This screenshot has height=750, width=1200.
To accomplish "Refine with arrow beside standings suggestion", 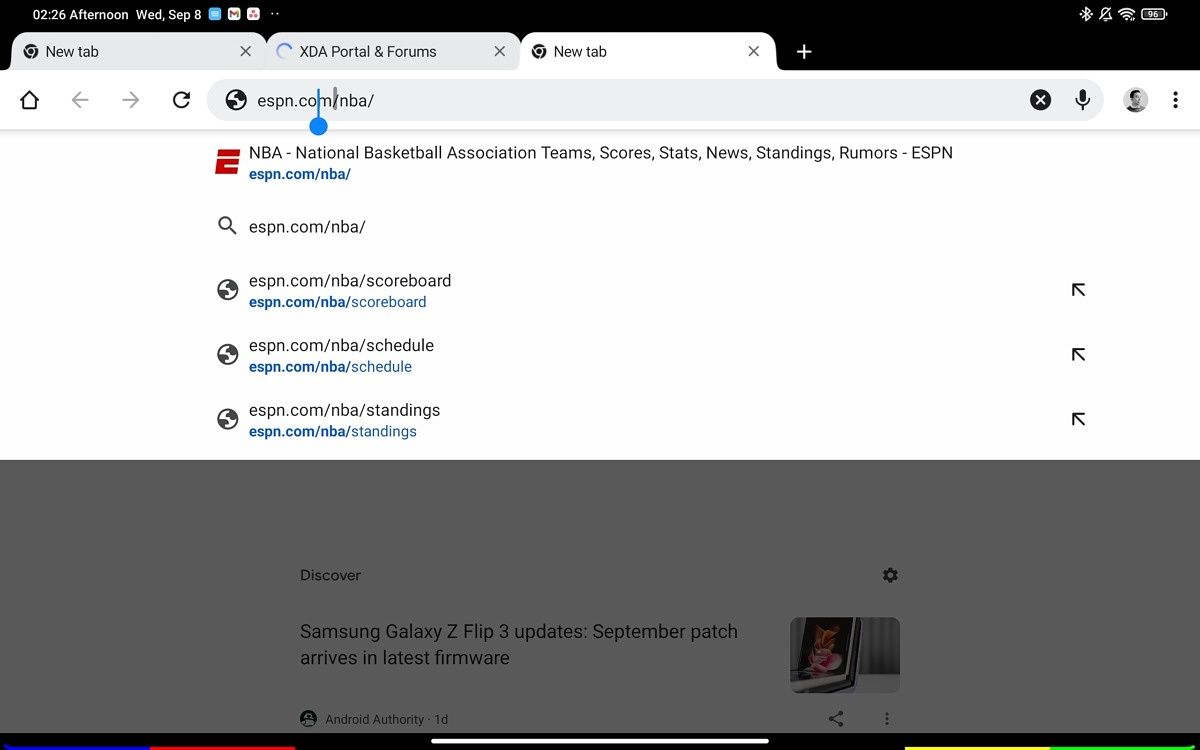I will coord(1078,420).
